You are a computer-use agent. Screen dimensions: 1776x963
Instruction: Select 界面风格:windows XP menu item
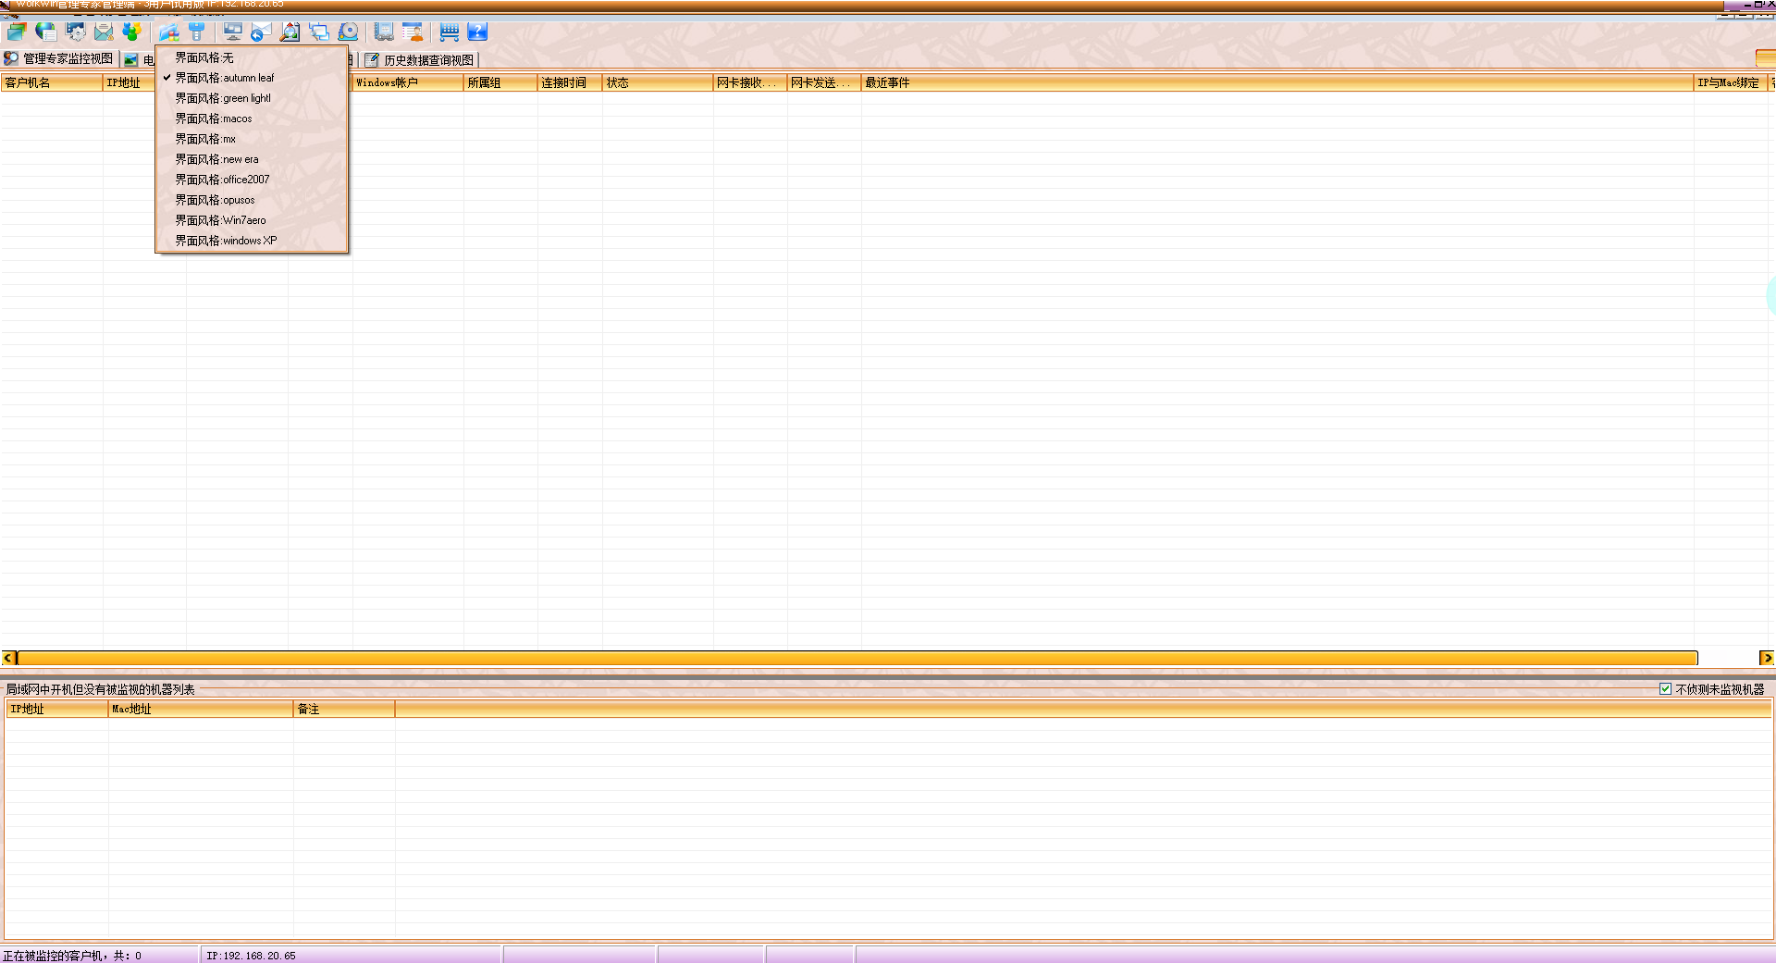pos(252,241)
